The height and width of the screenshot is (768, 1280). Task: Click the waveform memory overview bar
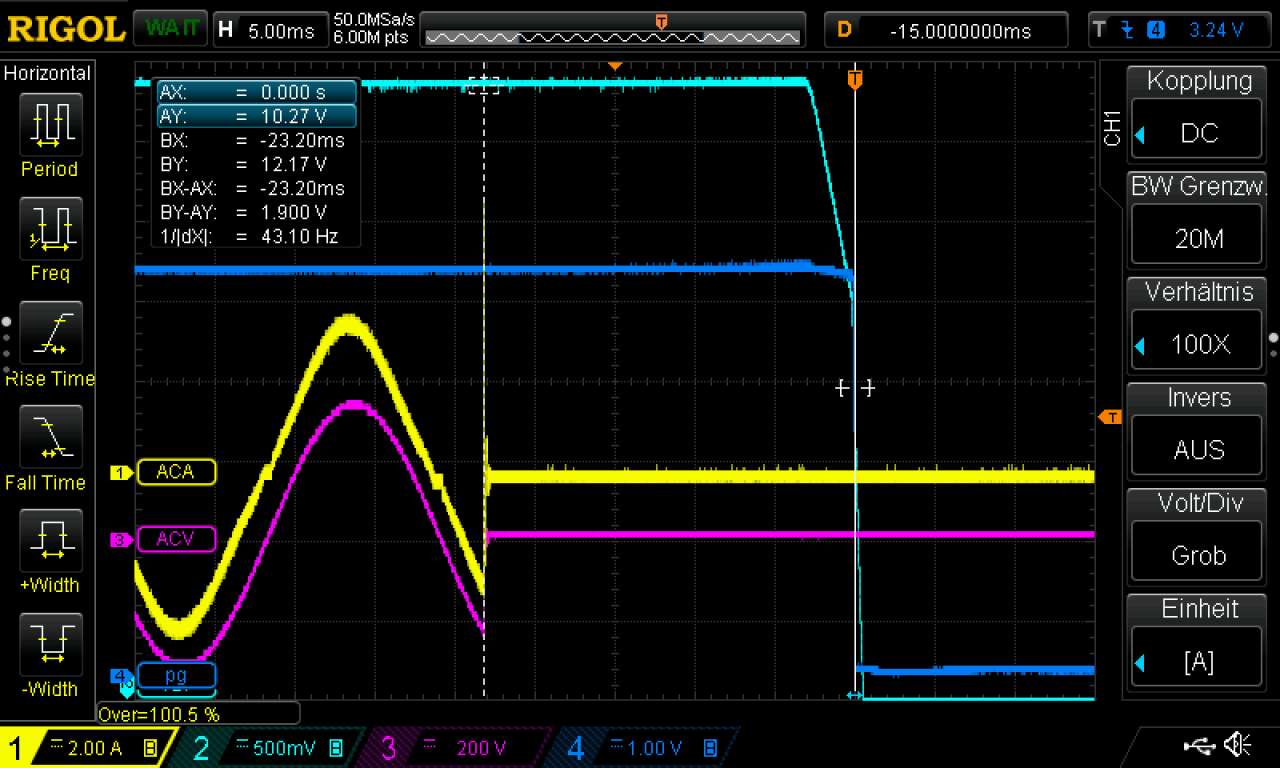coord(613,37)
